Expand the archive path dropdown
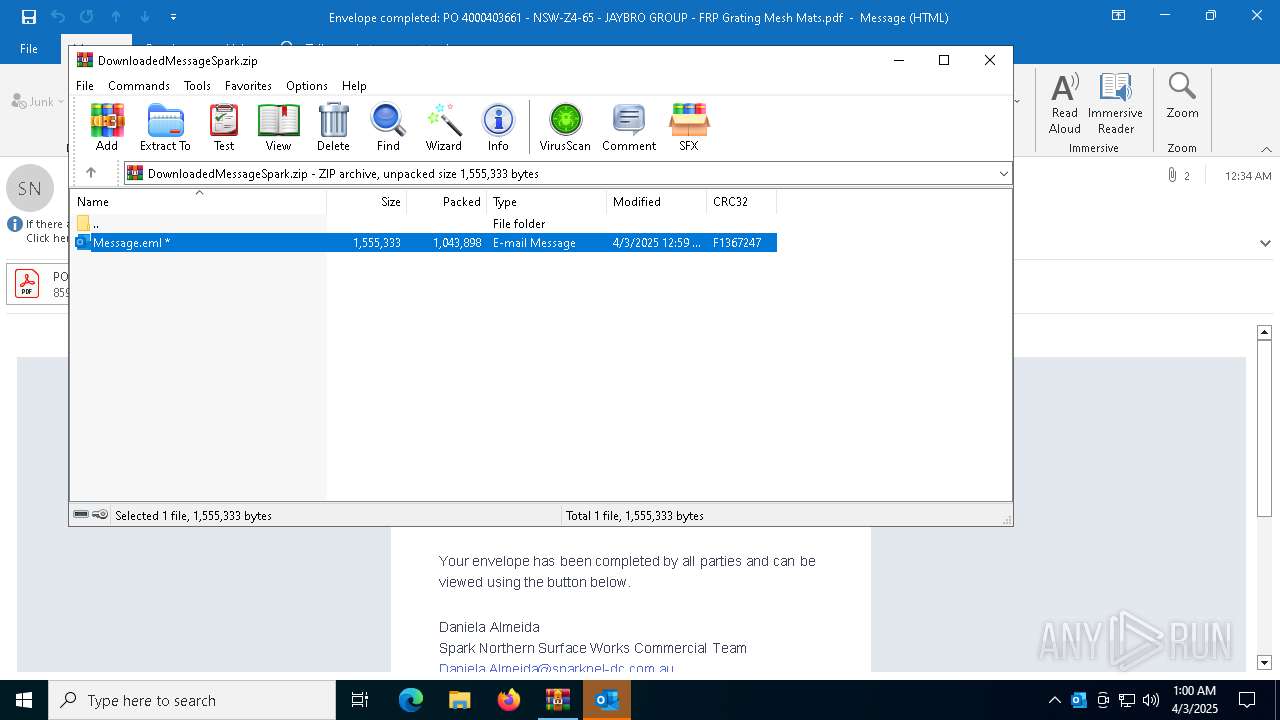The image size is (1280, 720). click(1003, 174)
